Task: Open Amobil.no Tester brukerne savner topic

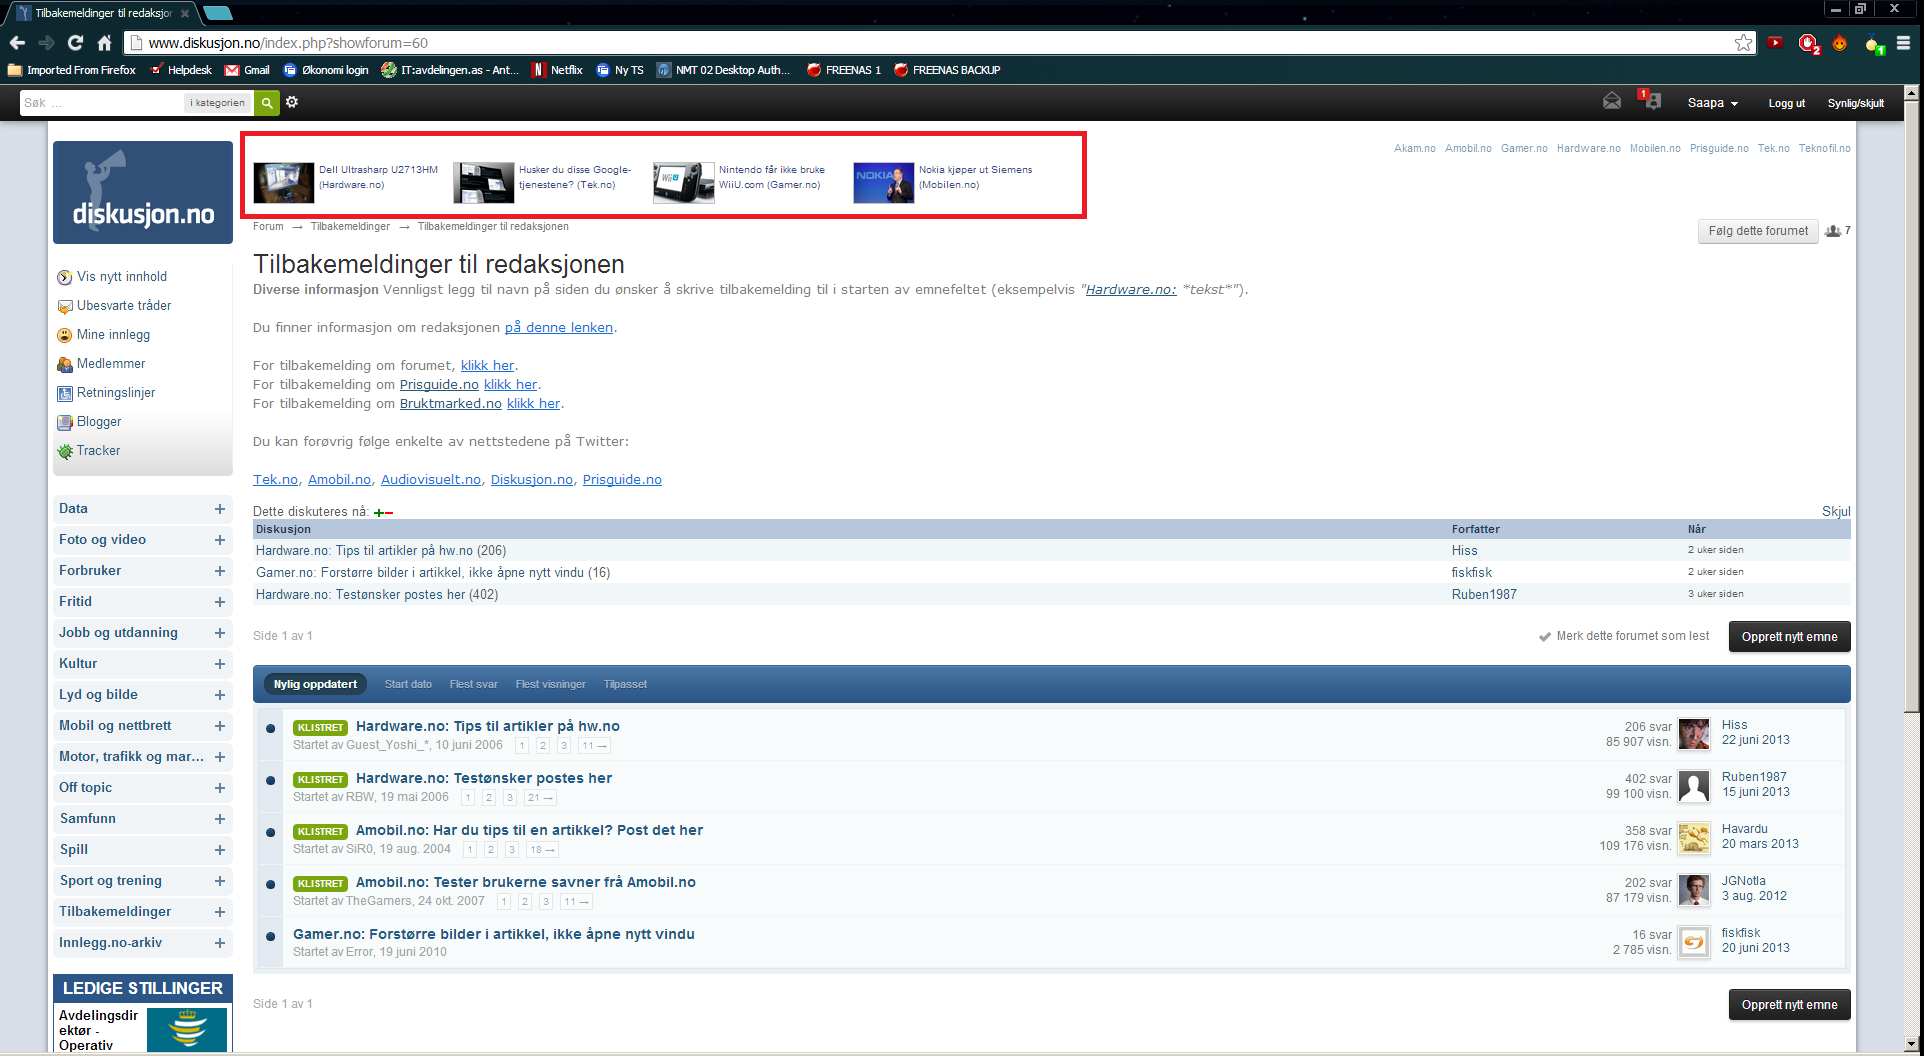Action: coord(526,882)
